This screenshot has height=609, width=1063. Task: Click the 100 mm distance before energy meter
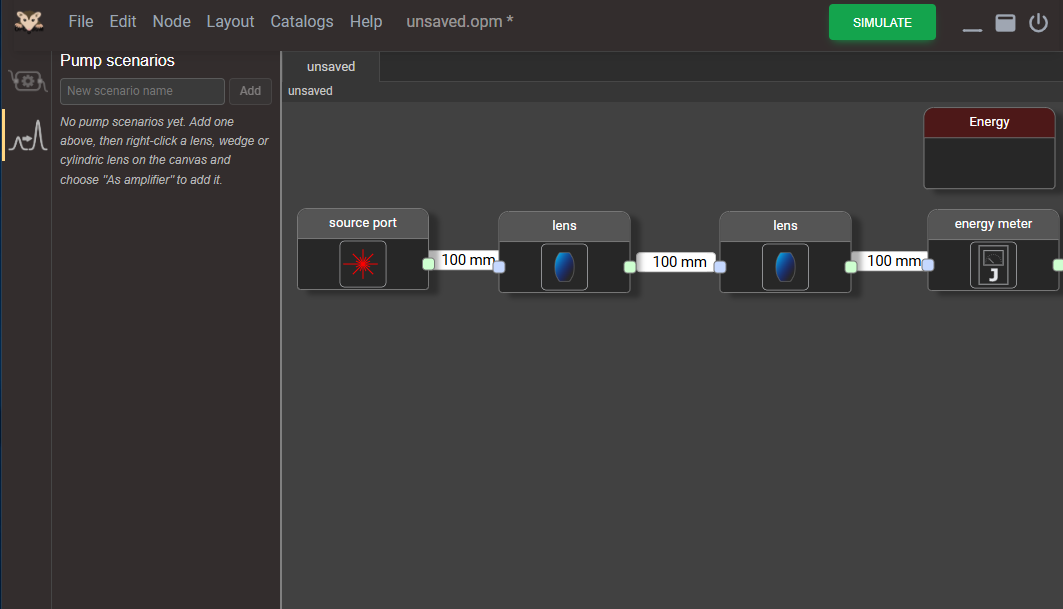point(893,260)
